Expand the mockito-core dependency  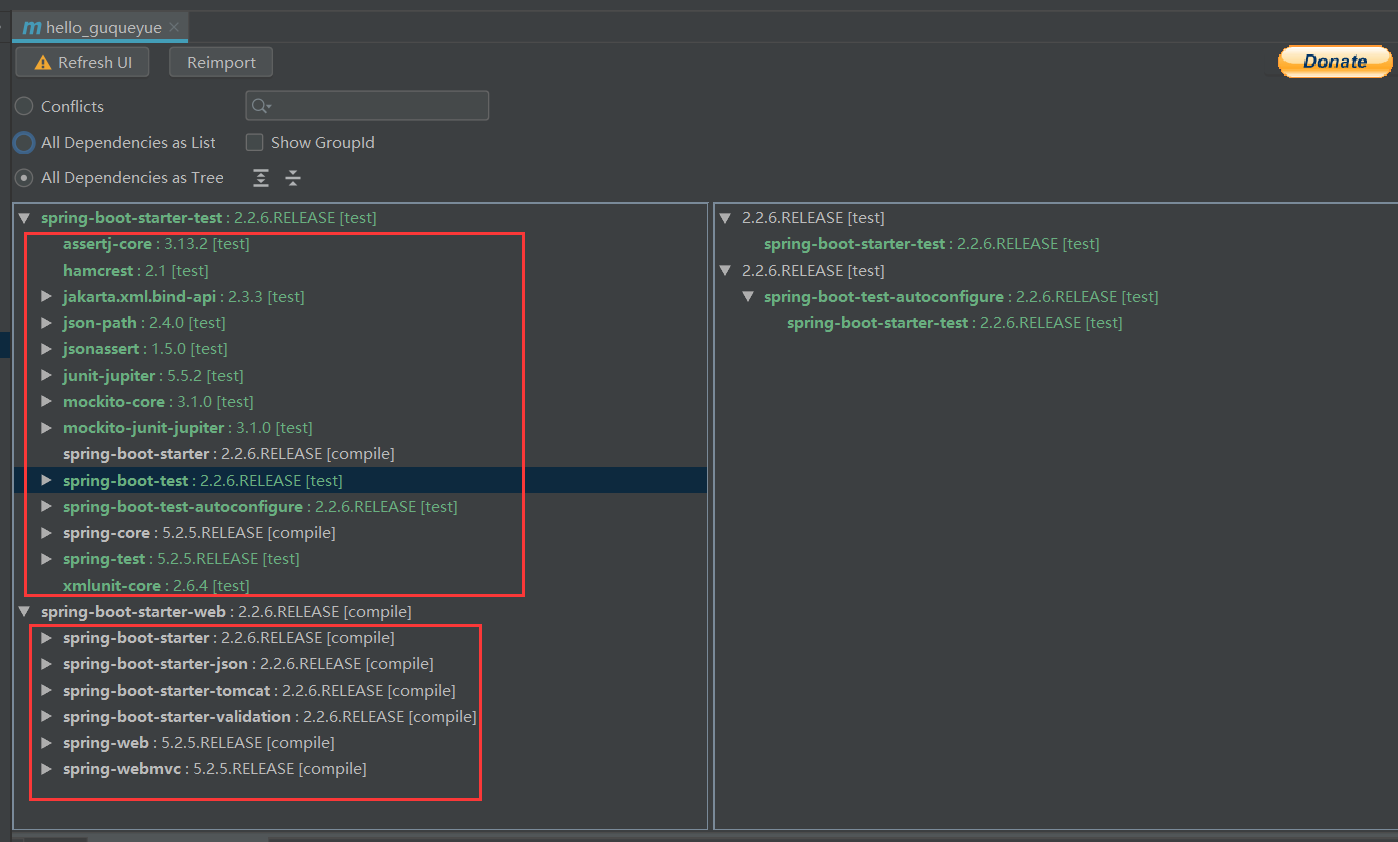[x=45, y=401]
